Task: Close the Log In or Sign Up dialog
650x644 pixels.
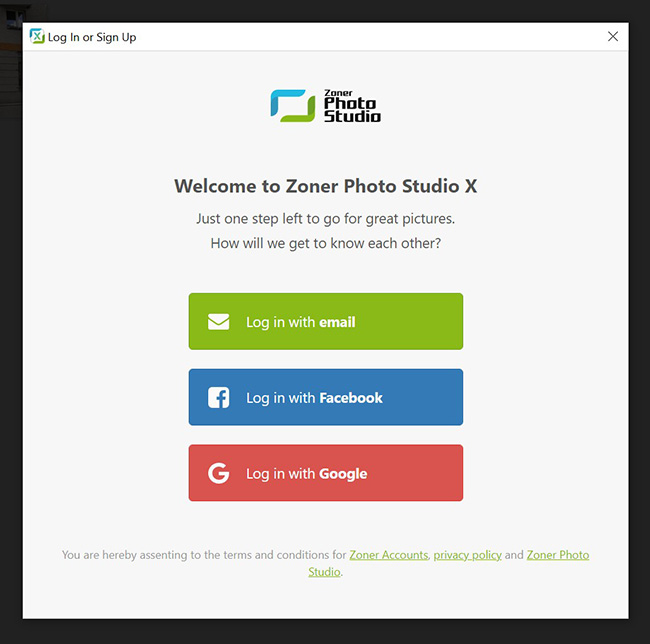Action: 613,36
